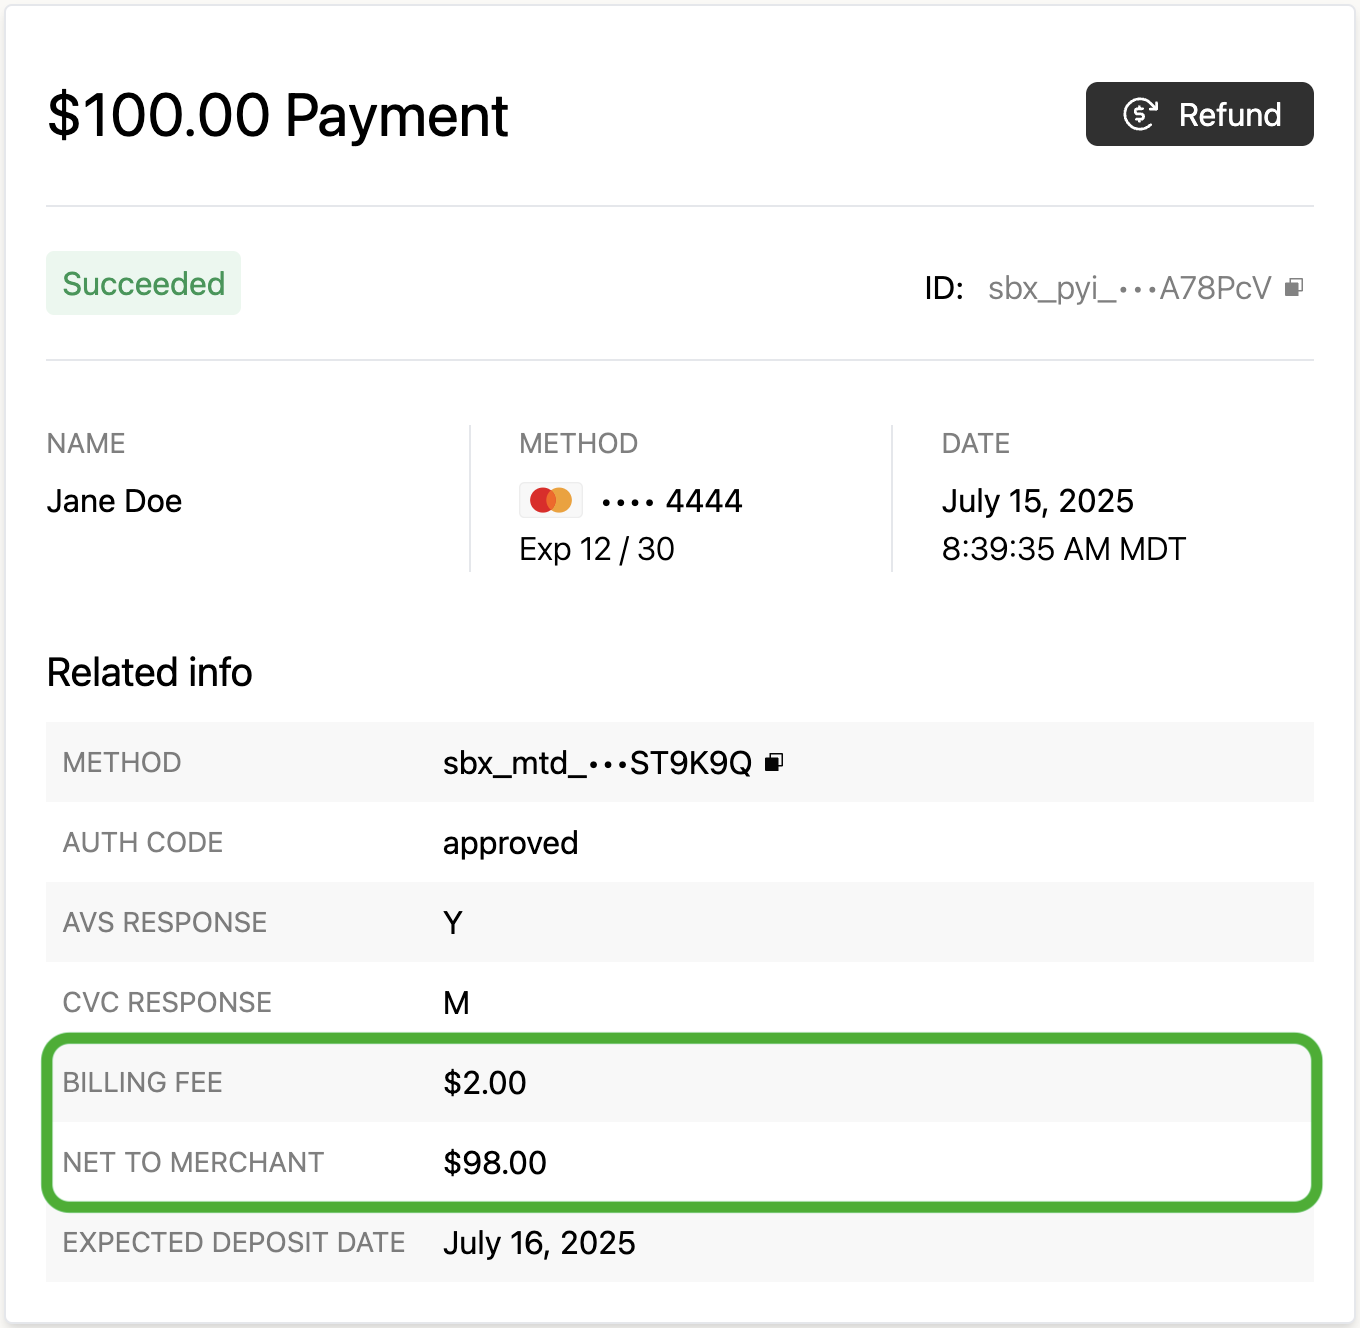Click the Auth Code value approved
Image resolution: width=1360 pixels, height=1328 pixels.
510,843
